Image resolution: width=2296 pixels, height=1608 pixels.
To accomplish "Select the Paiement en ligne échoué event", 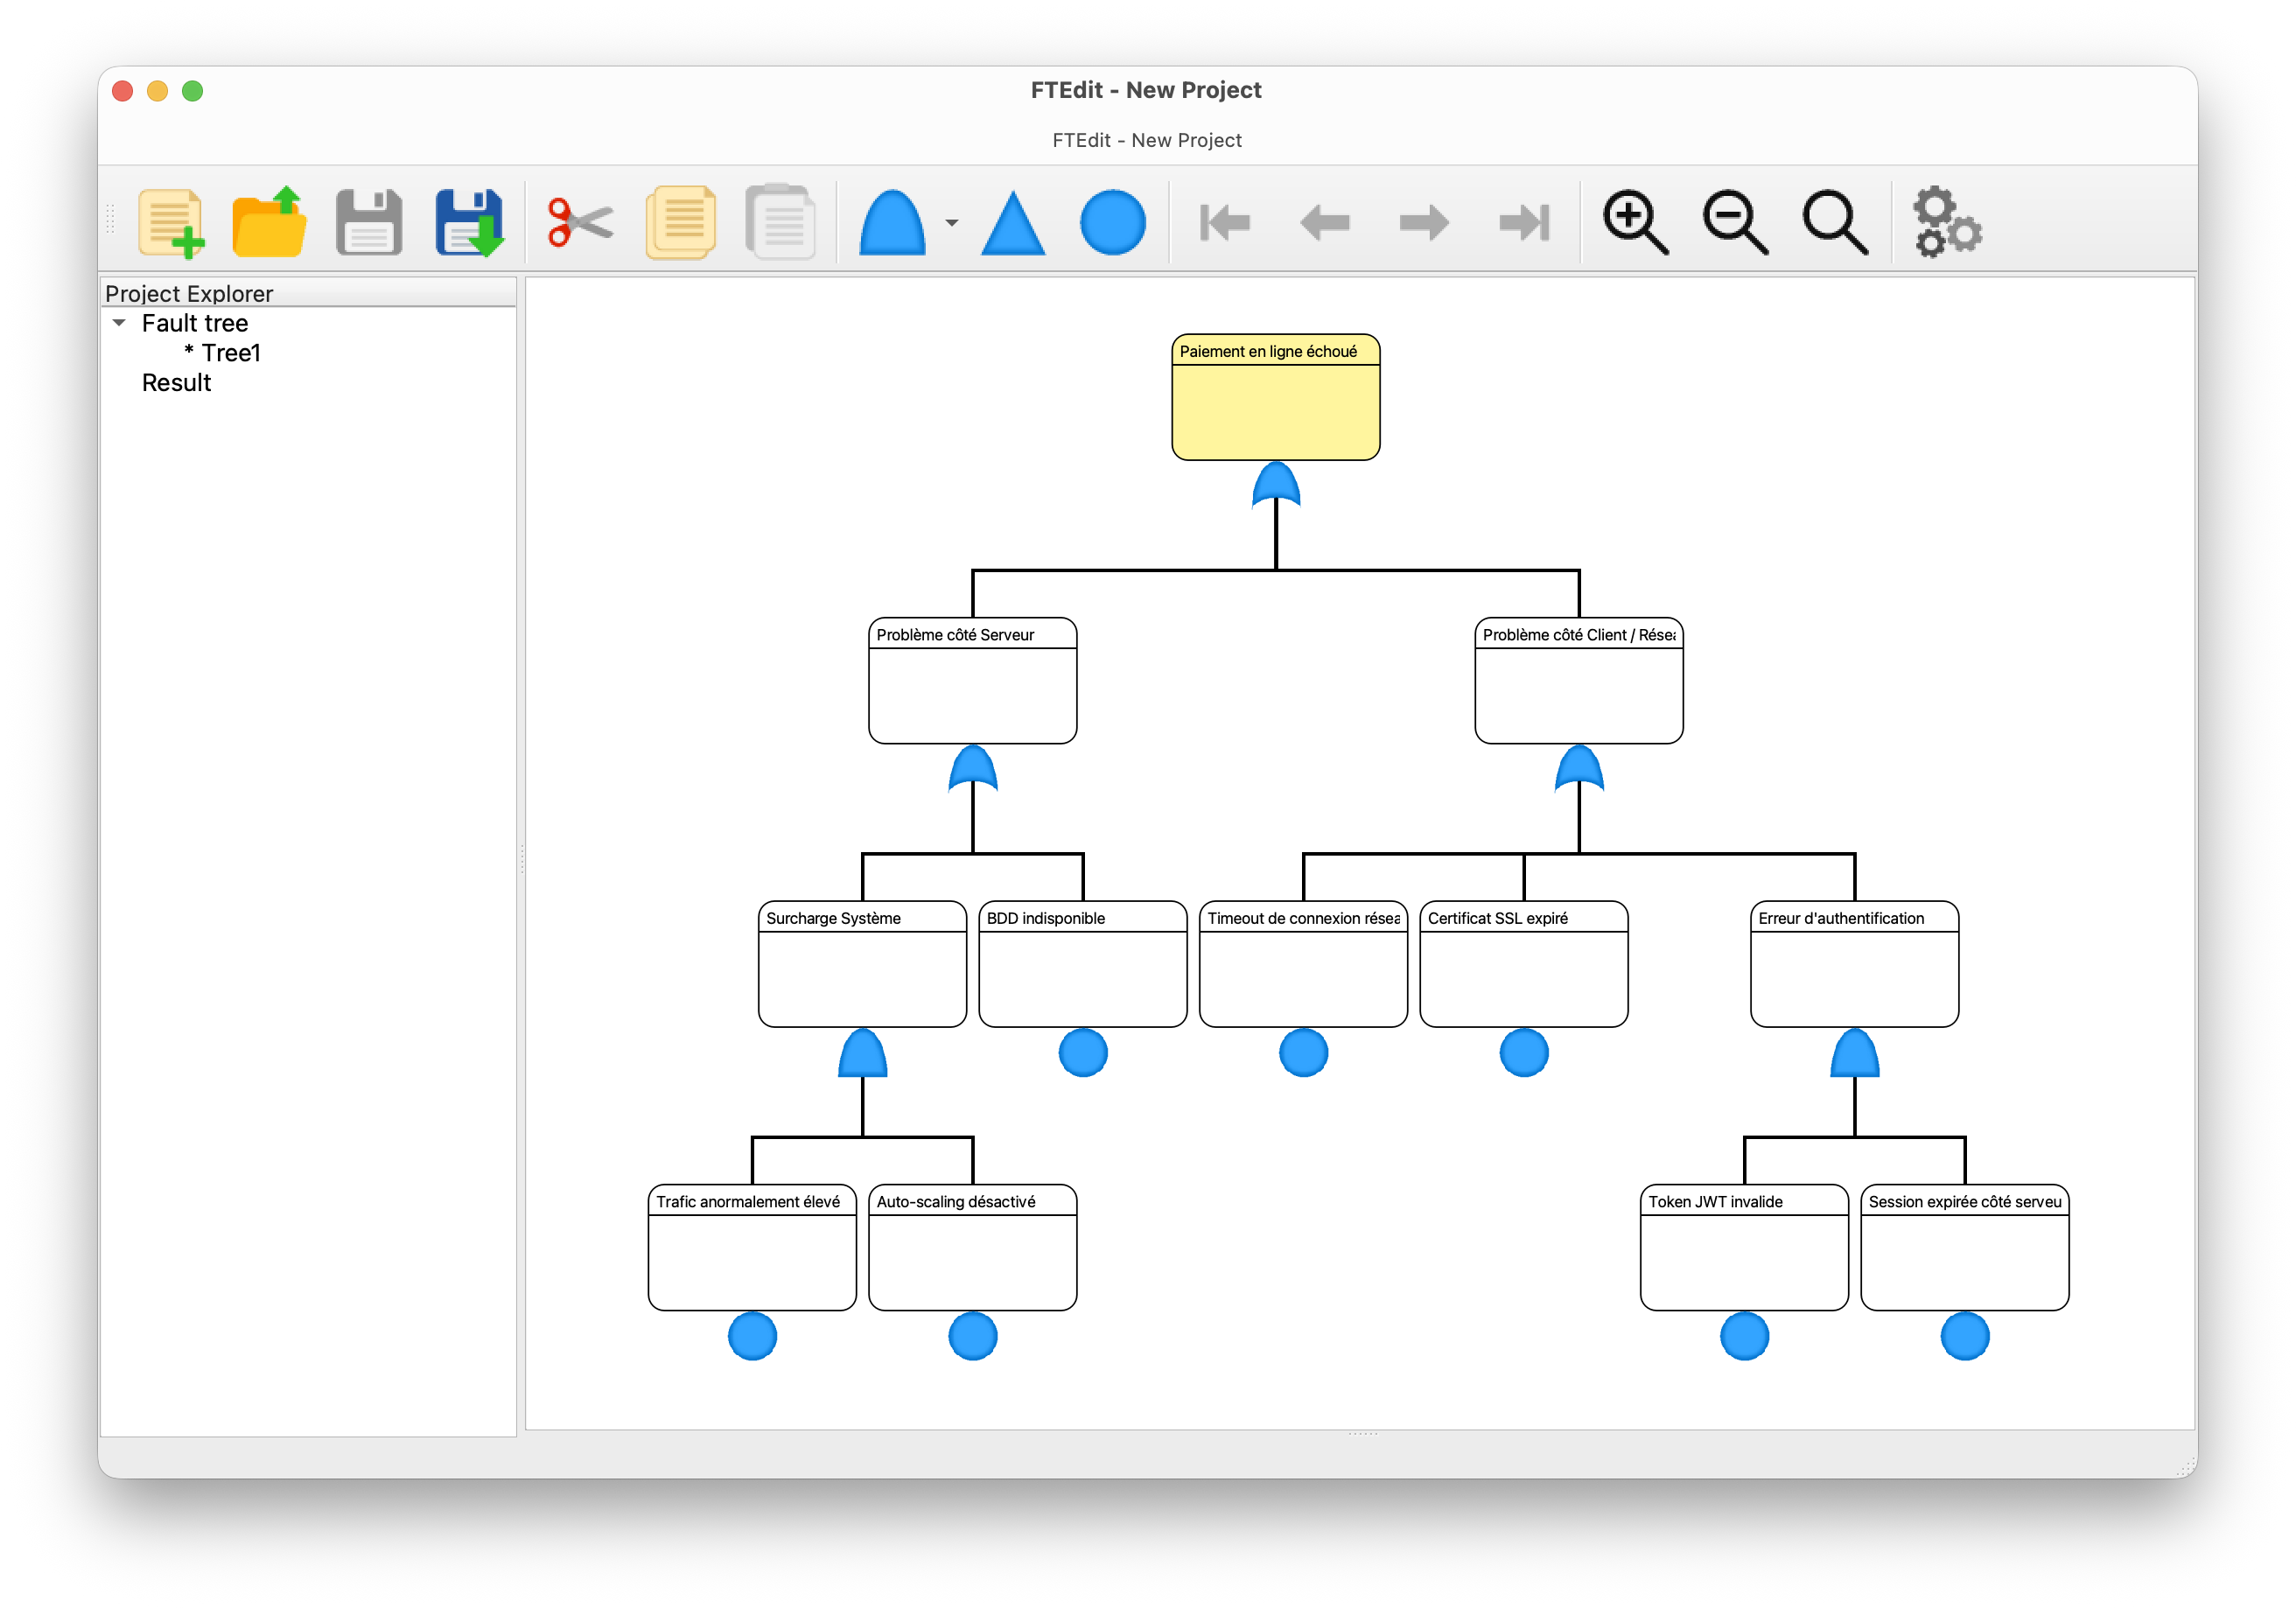I will (1276, 397).
